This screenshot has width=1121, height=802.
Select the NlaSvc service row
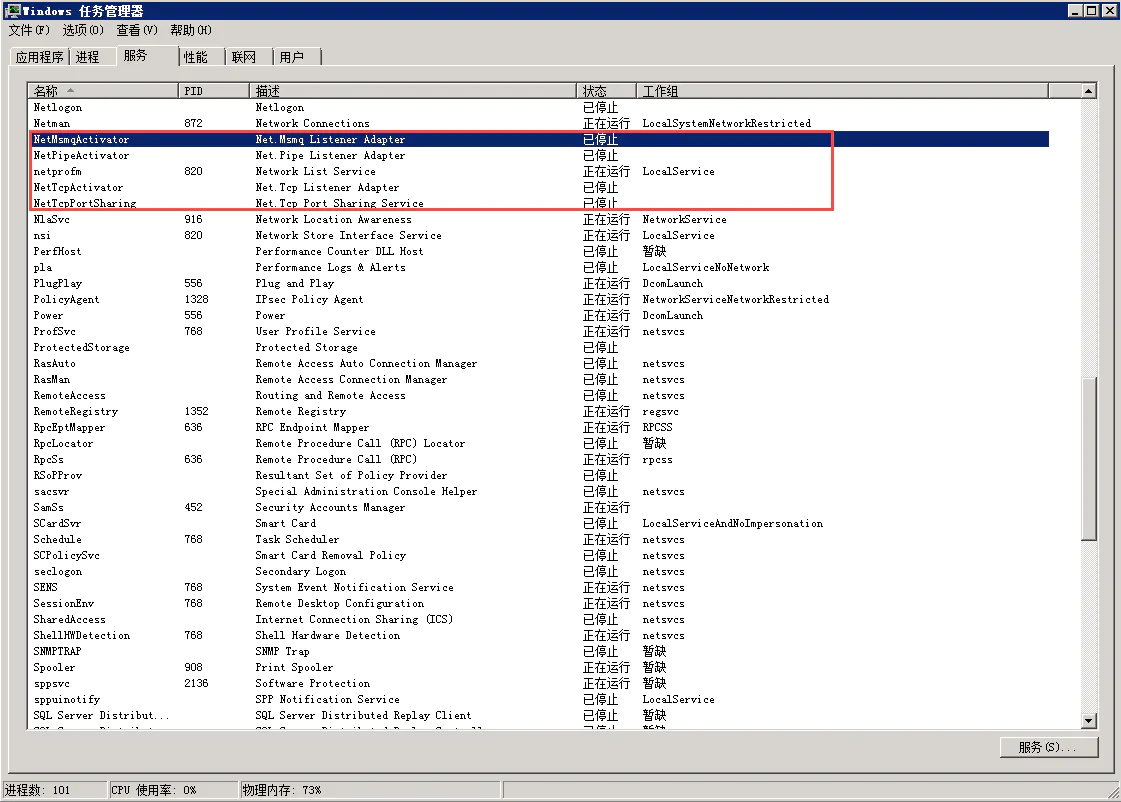coord(538,219)
